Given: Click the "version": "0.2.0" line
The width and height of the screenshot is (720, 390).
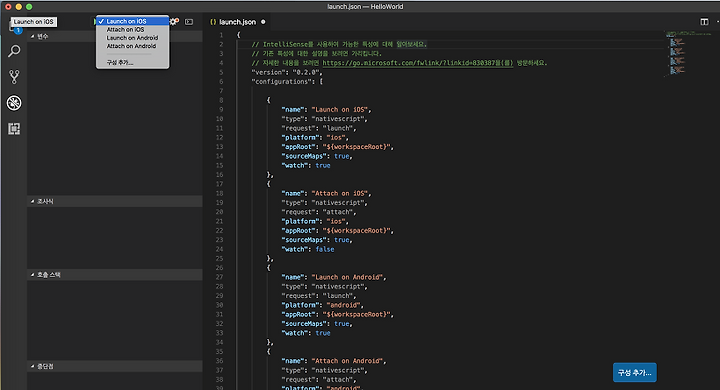Looking at the screenshot, I should click(x=287, y=72).
